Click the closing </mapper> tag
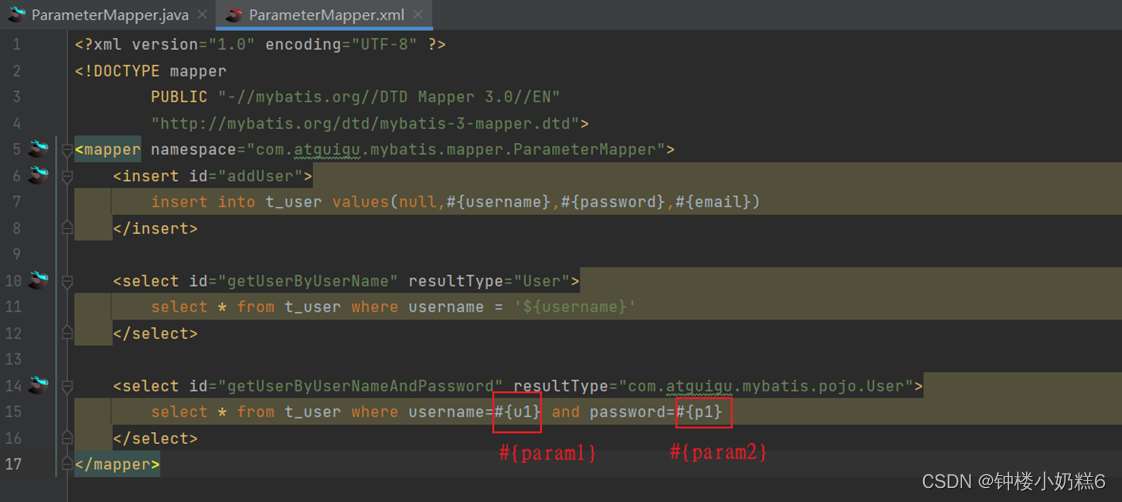Image resolution: width=1122 pixels, height=502 pixels. [x=117, y=465]
